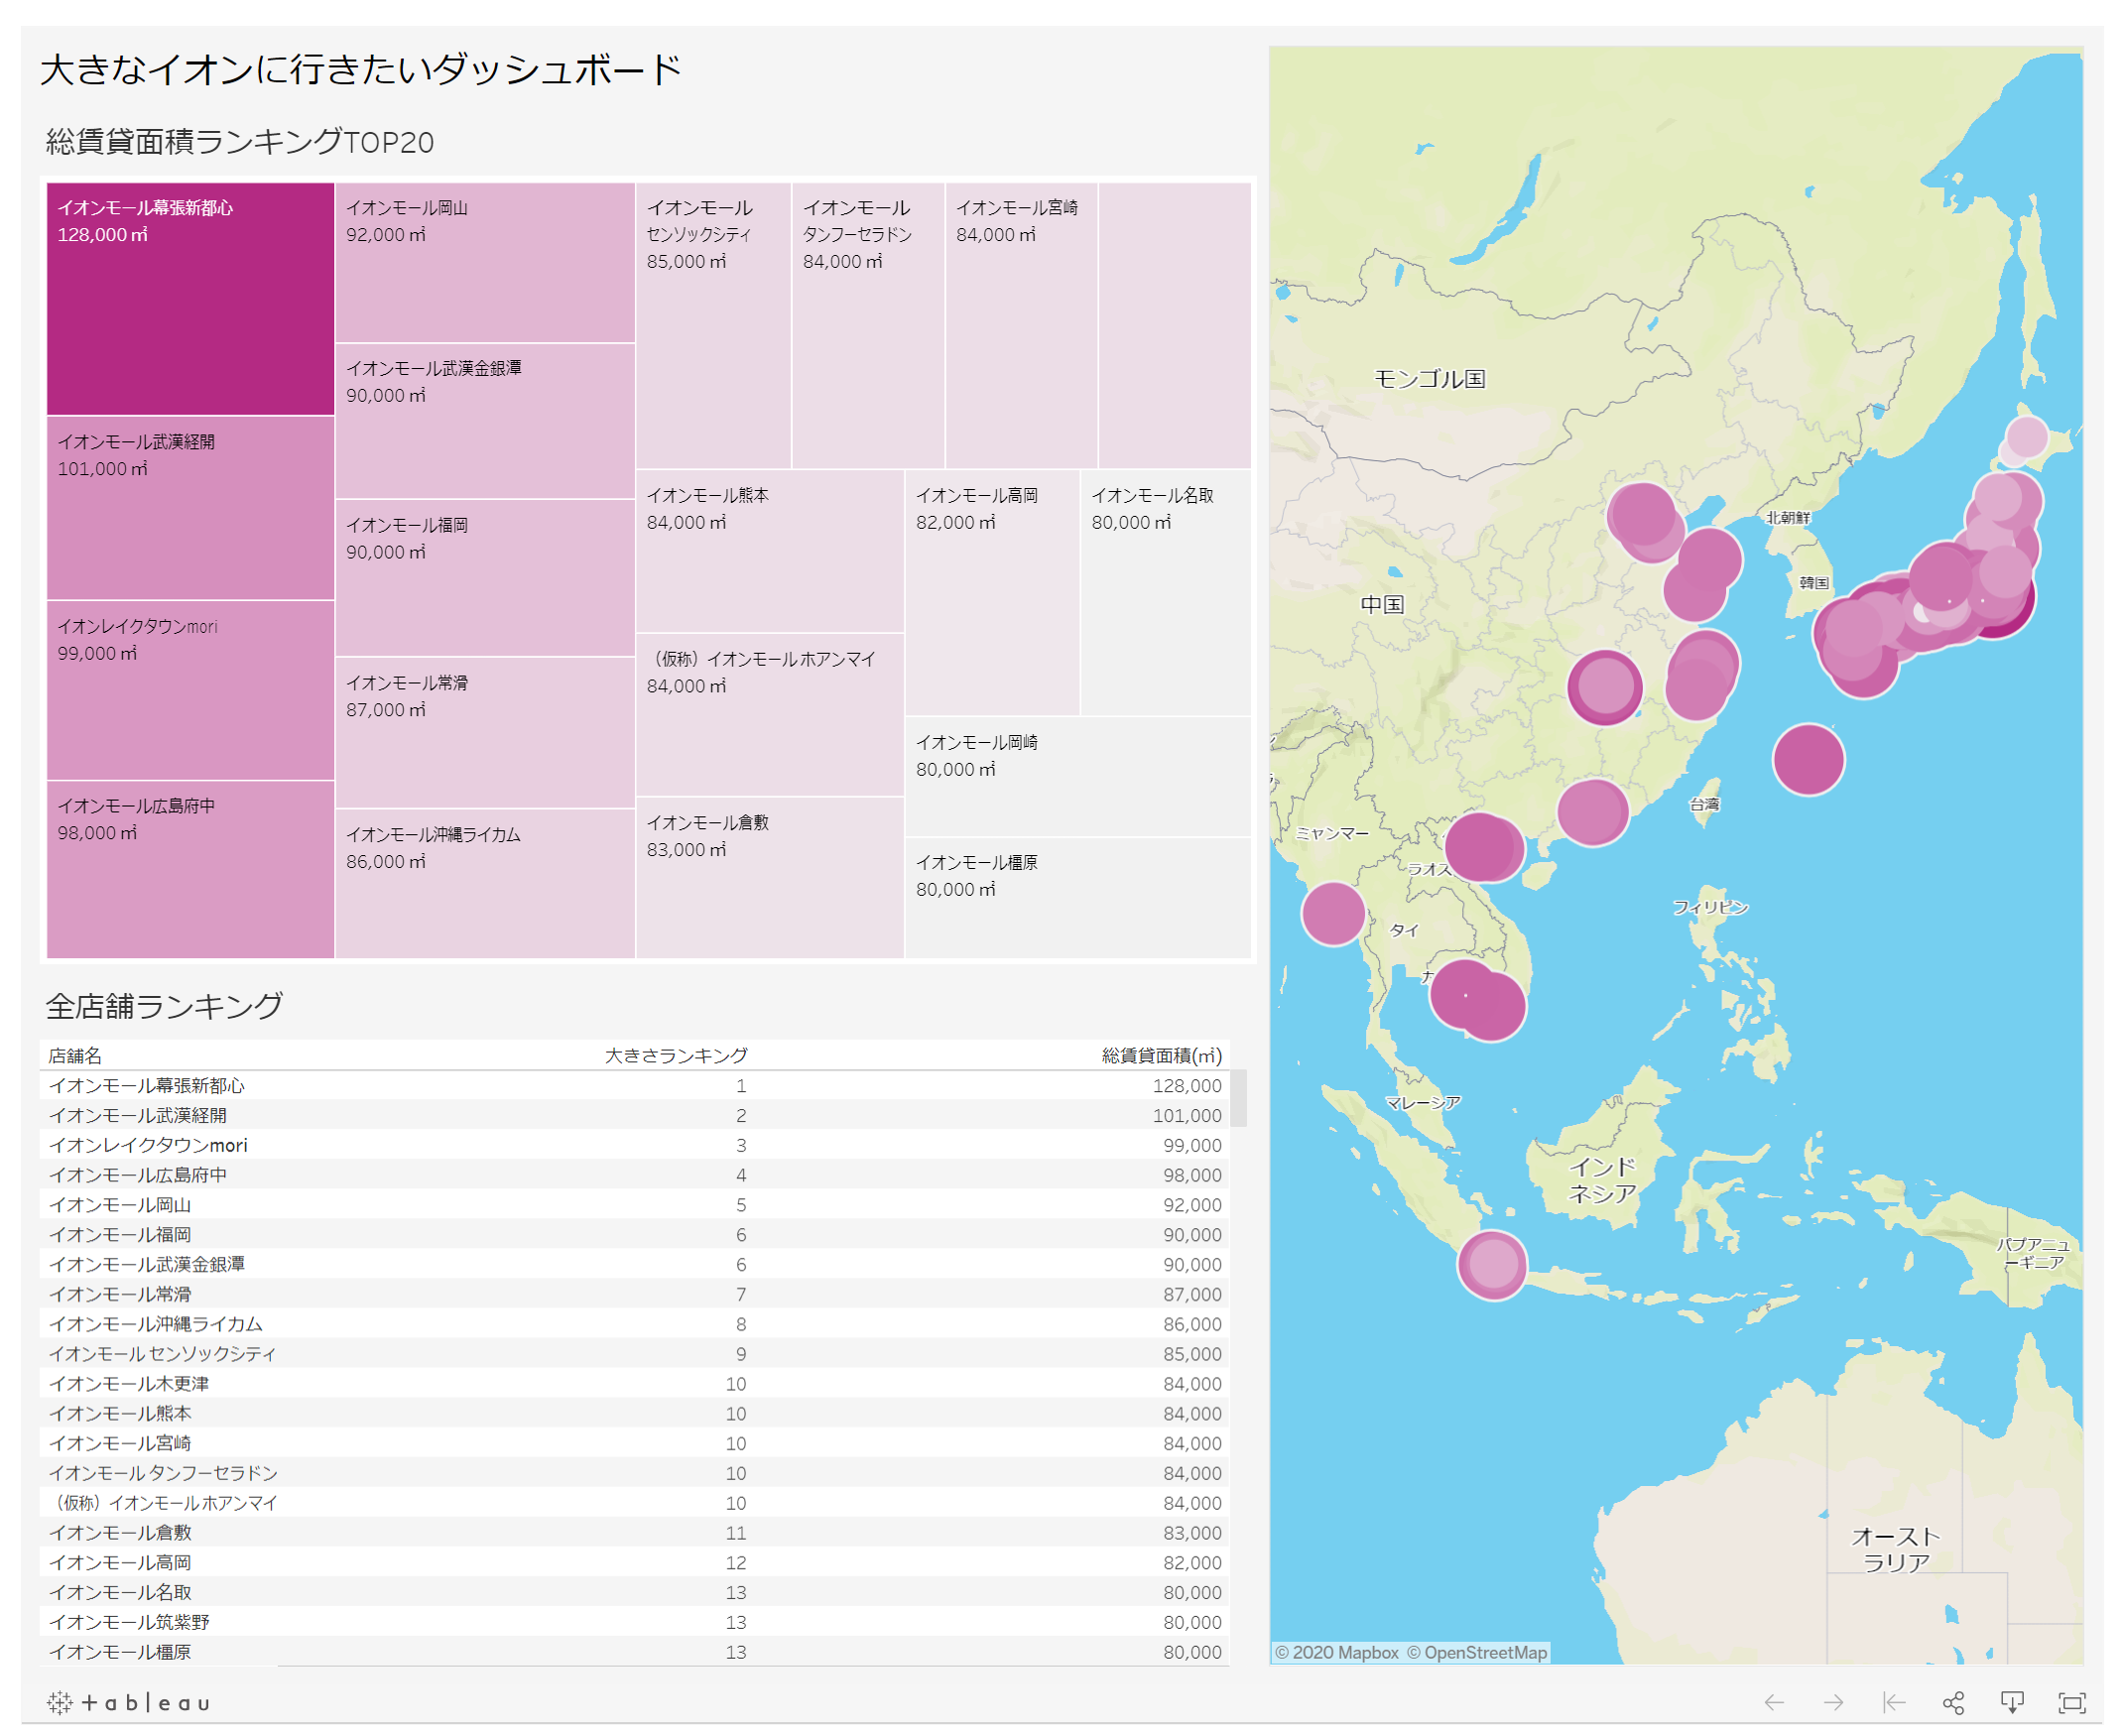Click the イオンモール橿原 table row name
Screen dimensions: 2124x1736
[x=119, y=1653]
